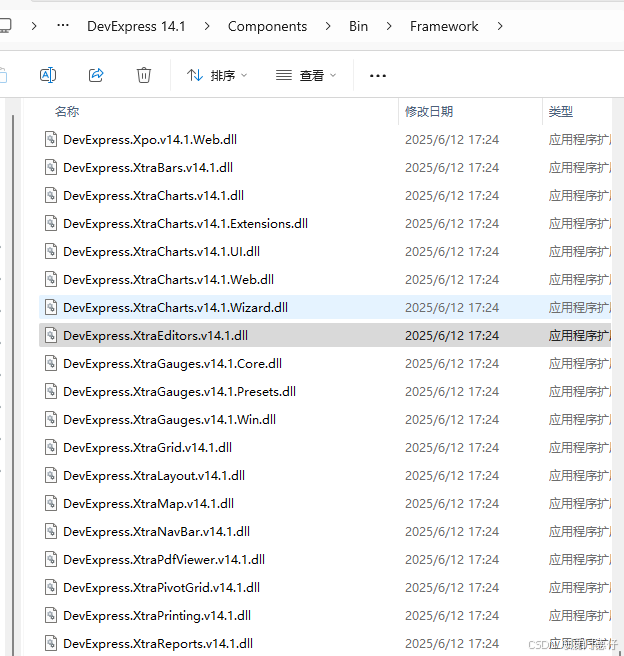
Task: Click the dll icon of Xpo.v14.1.Web.dll
Action: point(51,139)
